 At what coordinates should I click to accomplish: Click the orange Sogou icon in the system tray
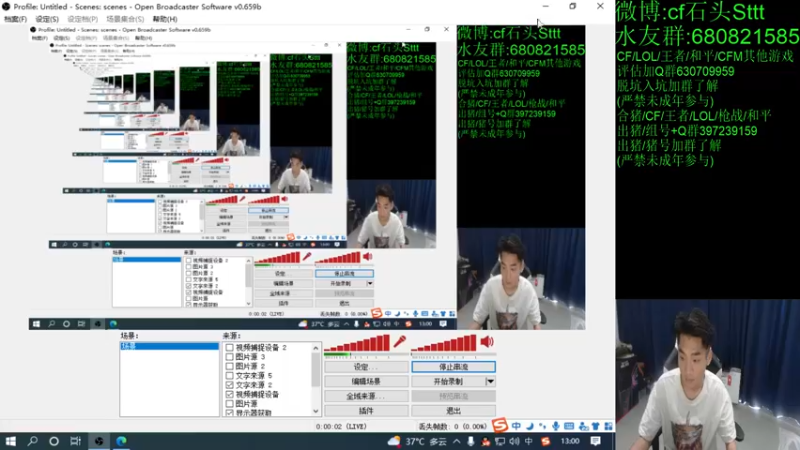click(545, 441)
